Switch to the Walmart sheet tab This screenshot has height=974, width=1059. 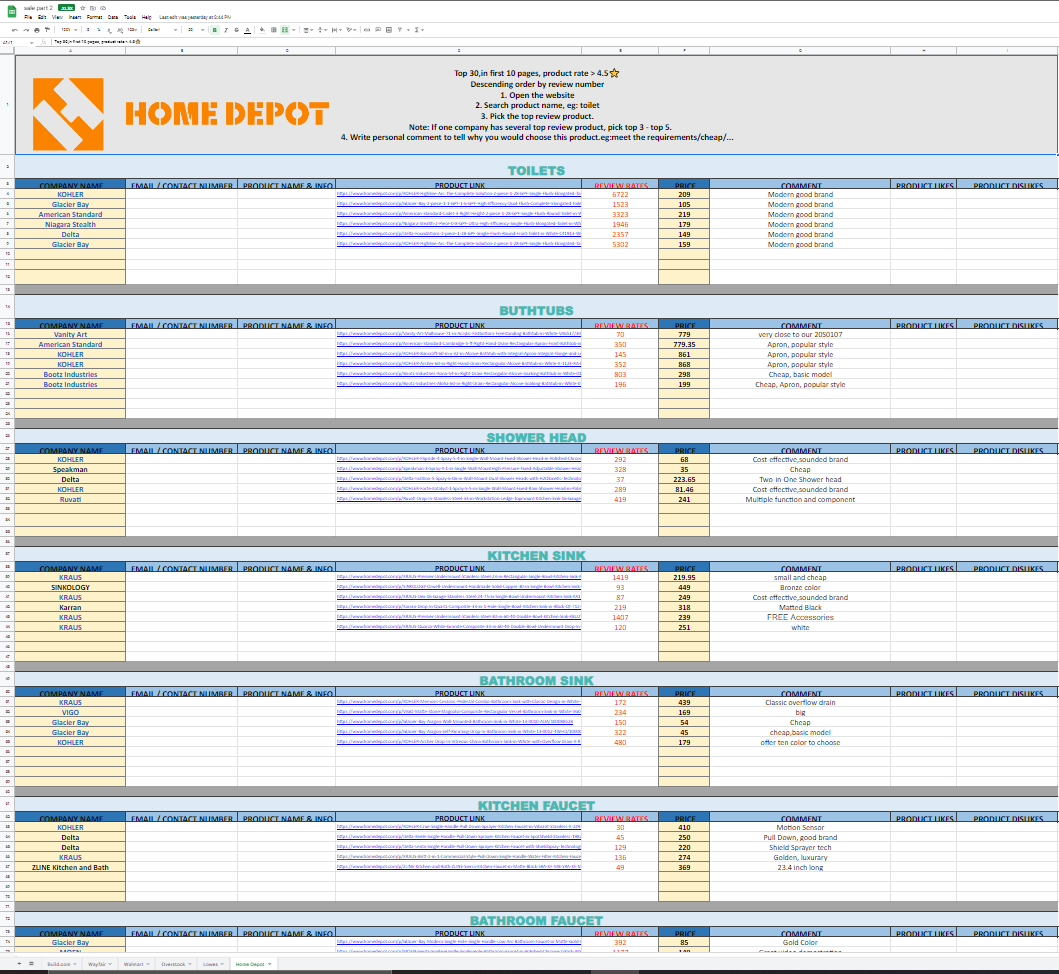click(136, 964)
